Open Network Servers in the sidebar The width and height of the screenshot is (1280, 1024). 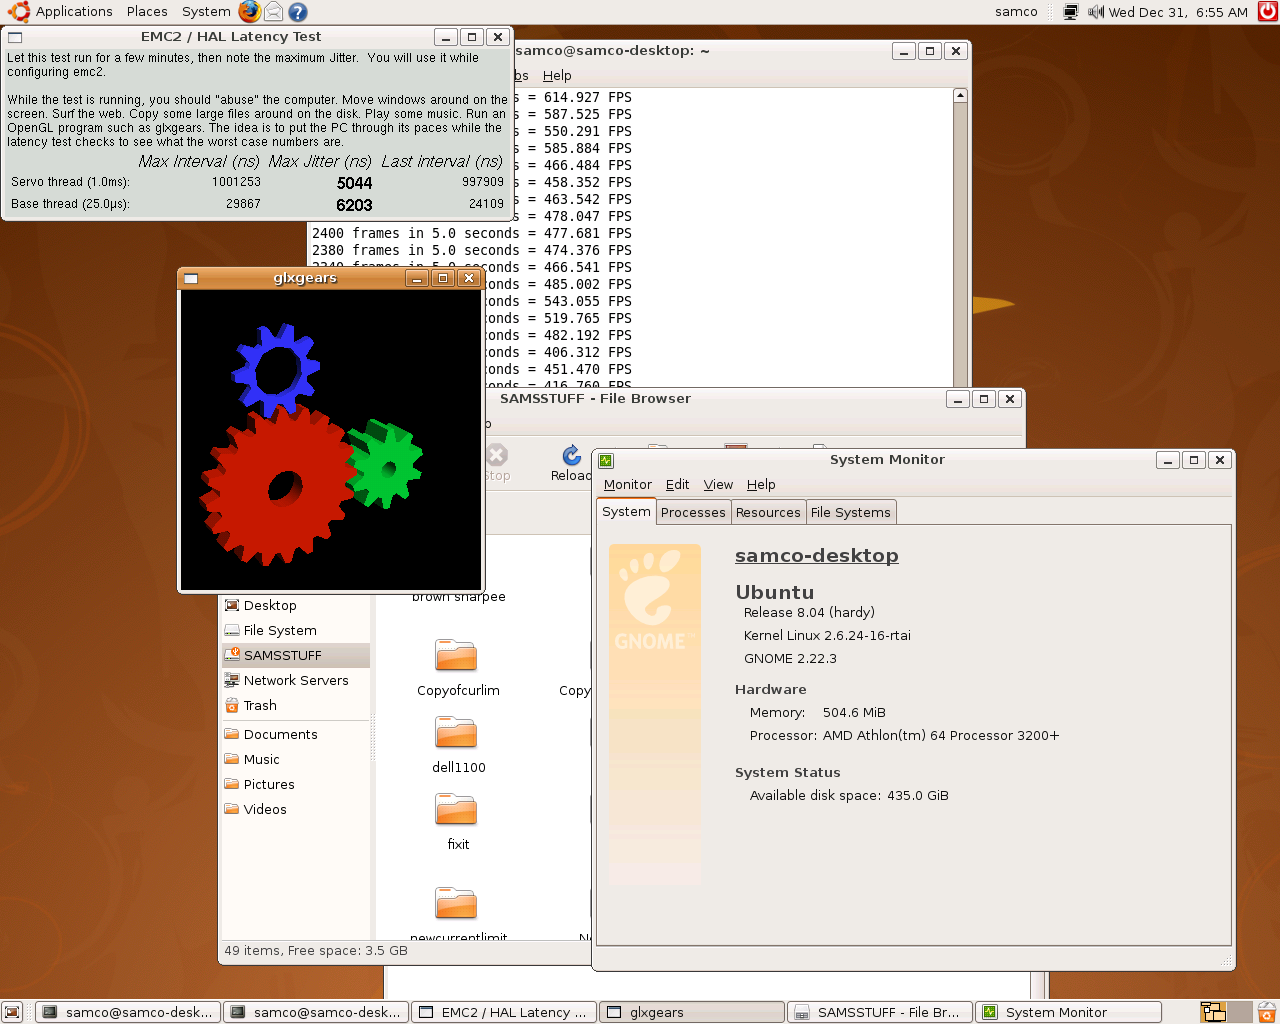[294, 680]
